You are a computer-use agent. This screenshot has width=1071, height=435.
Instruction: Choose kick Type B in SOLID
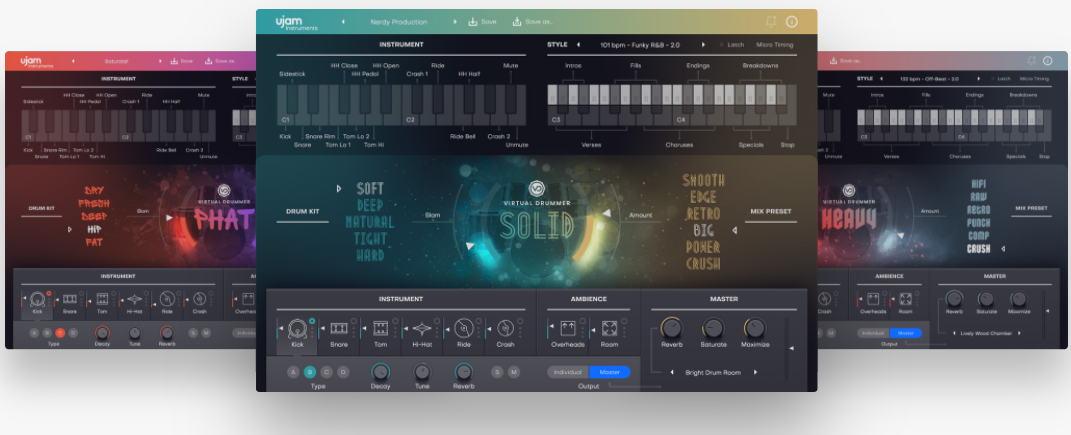(310, 372)
